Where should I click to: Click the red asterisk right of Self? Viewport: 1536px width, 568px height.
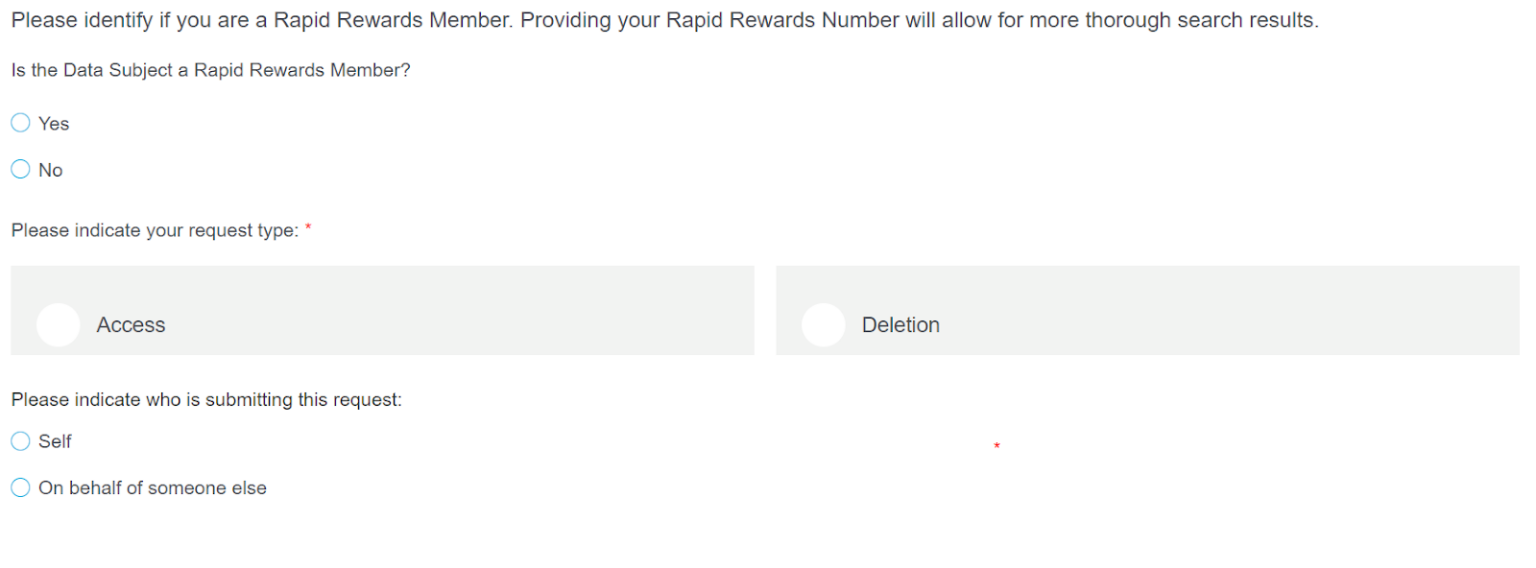pos(996,446)
